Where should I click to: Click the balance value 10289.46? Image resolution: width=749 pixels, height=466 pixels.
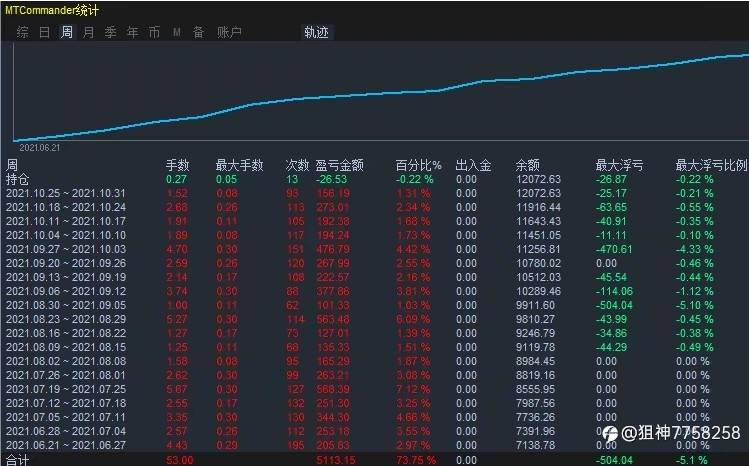click(x=538, y=291)
